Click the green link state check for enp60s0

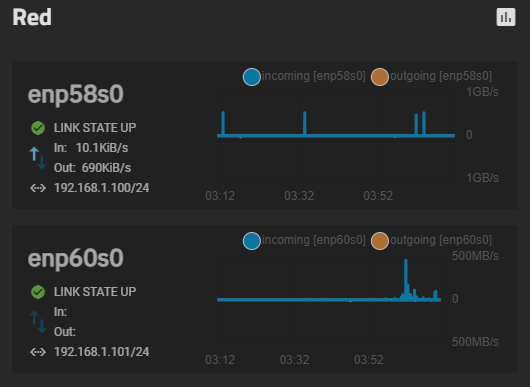tap(38, 292)
